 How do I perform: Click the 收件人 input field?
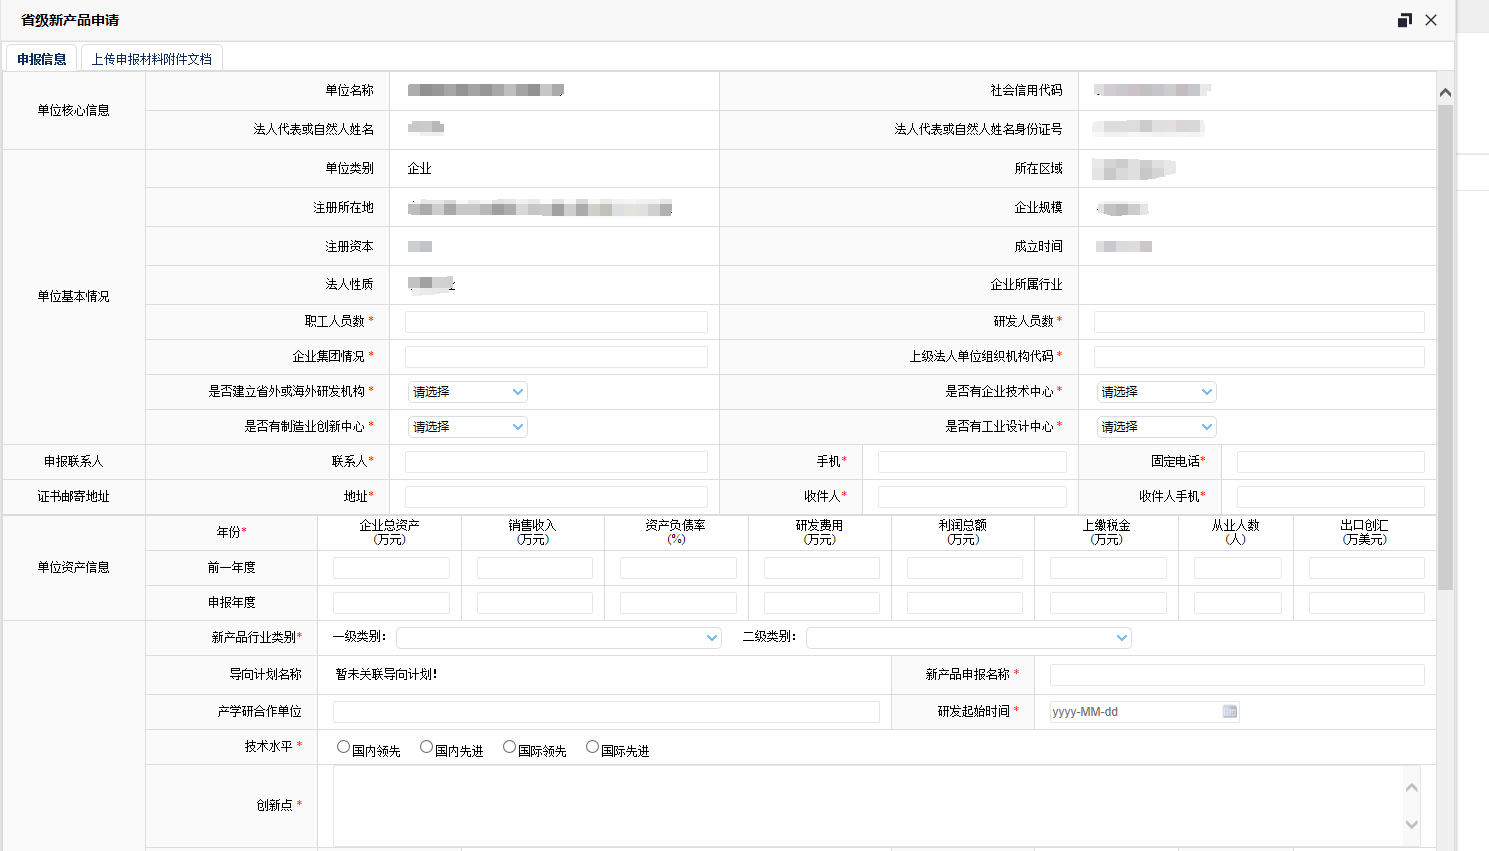coord(972,497)
